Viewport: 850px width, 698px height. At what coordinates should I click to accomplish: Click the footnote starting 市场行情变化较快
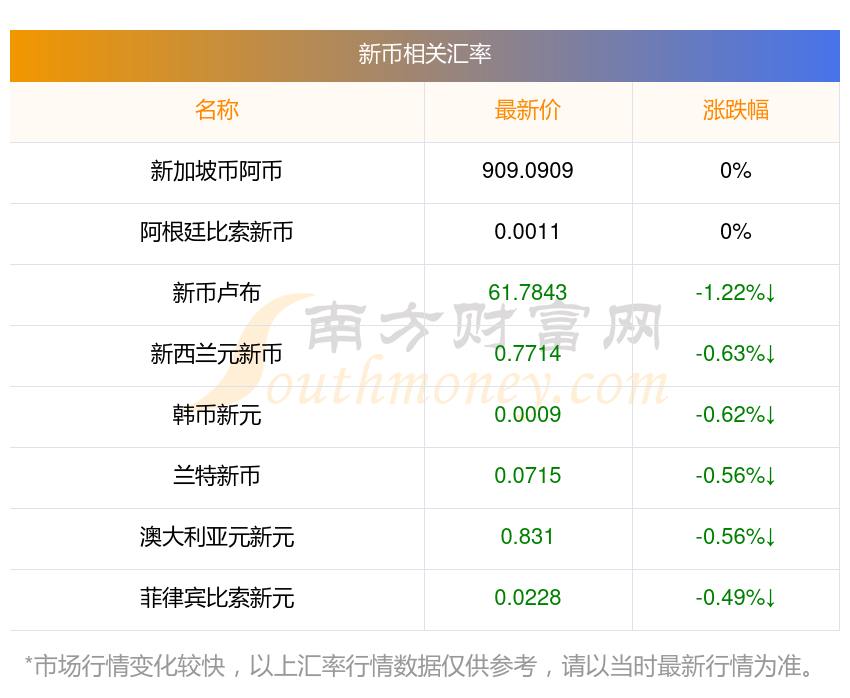pos(418,666)
